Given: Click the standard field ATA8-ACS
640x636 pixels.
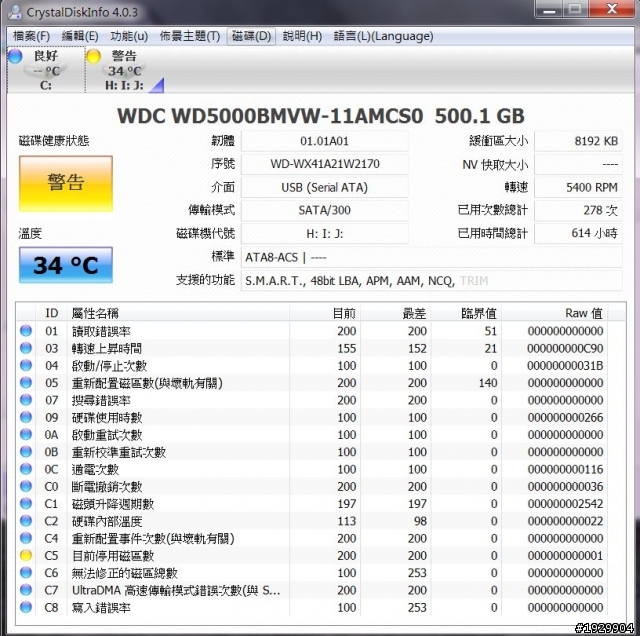Looking at the screenshot, I should click(x=431, y=257).
